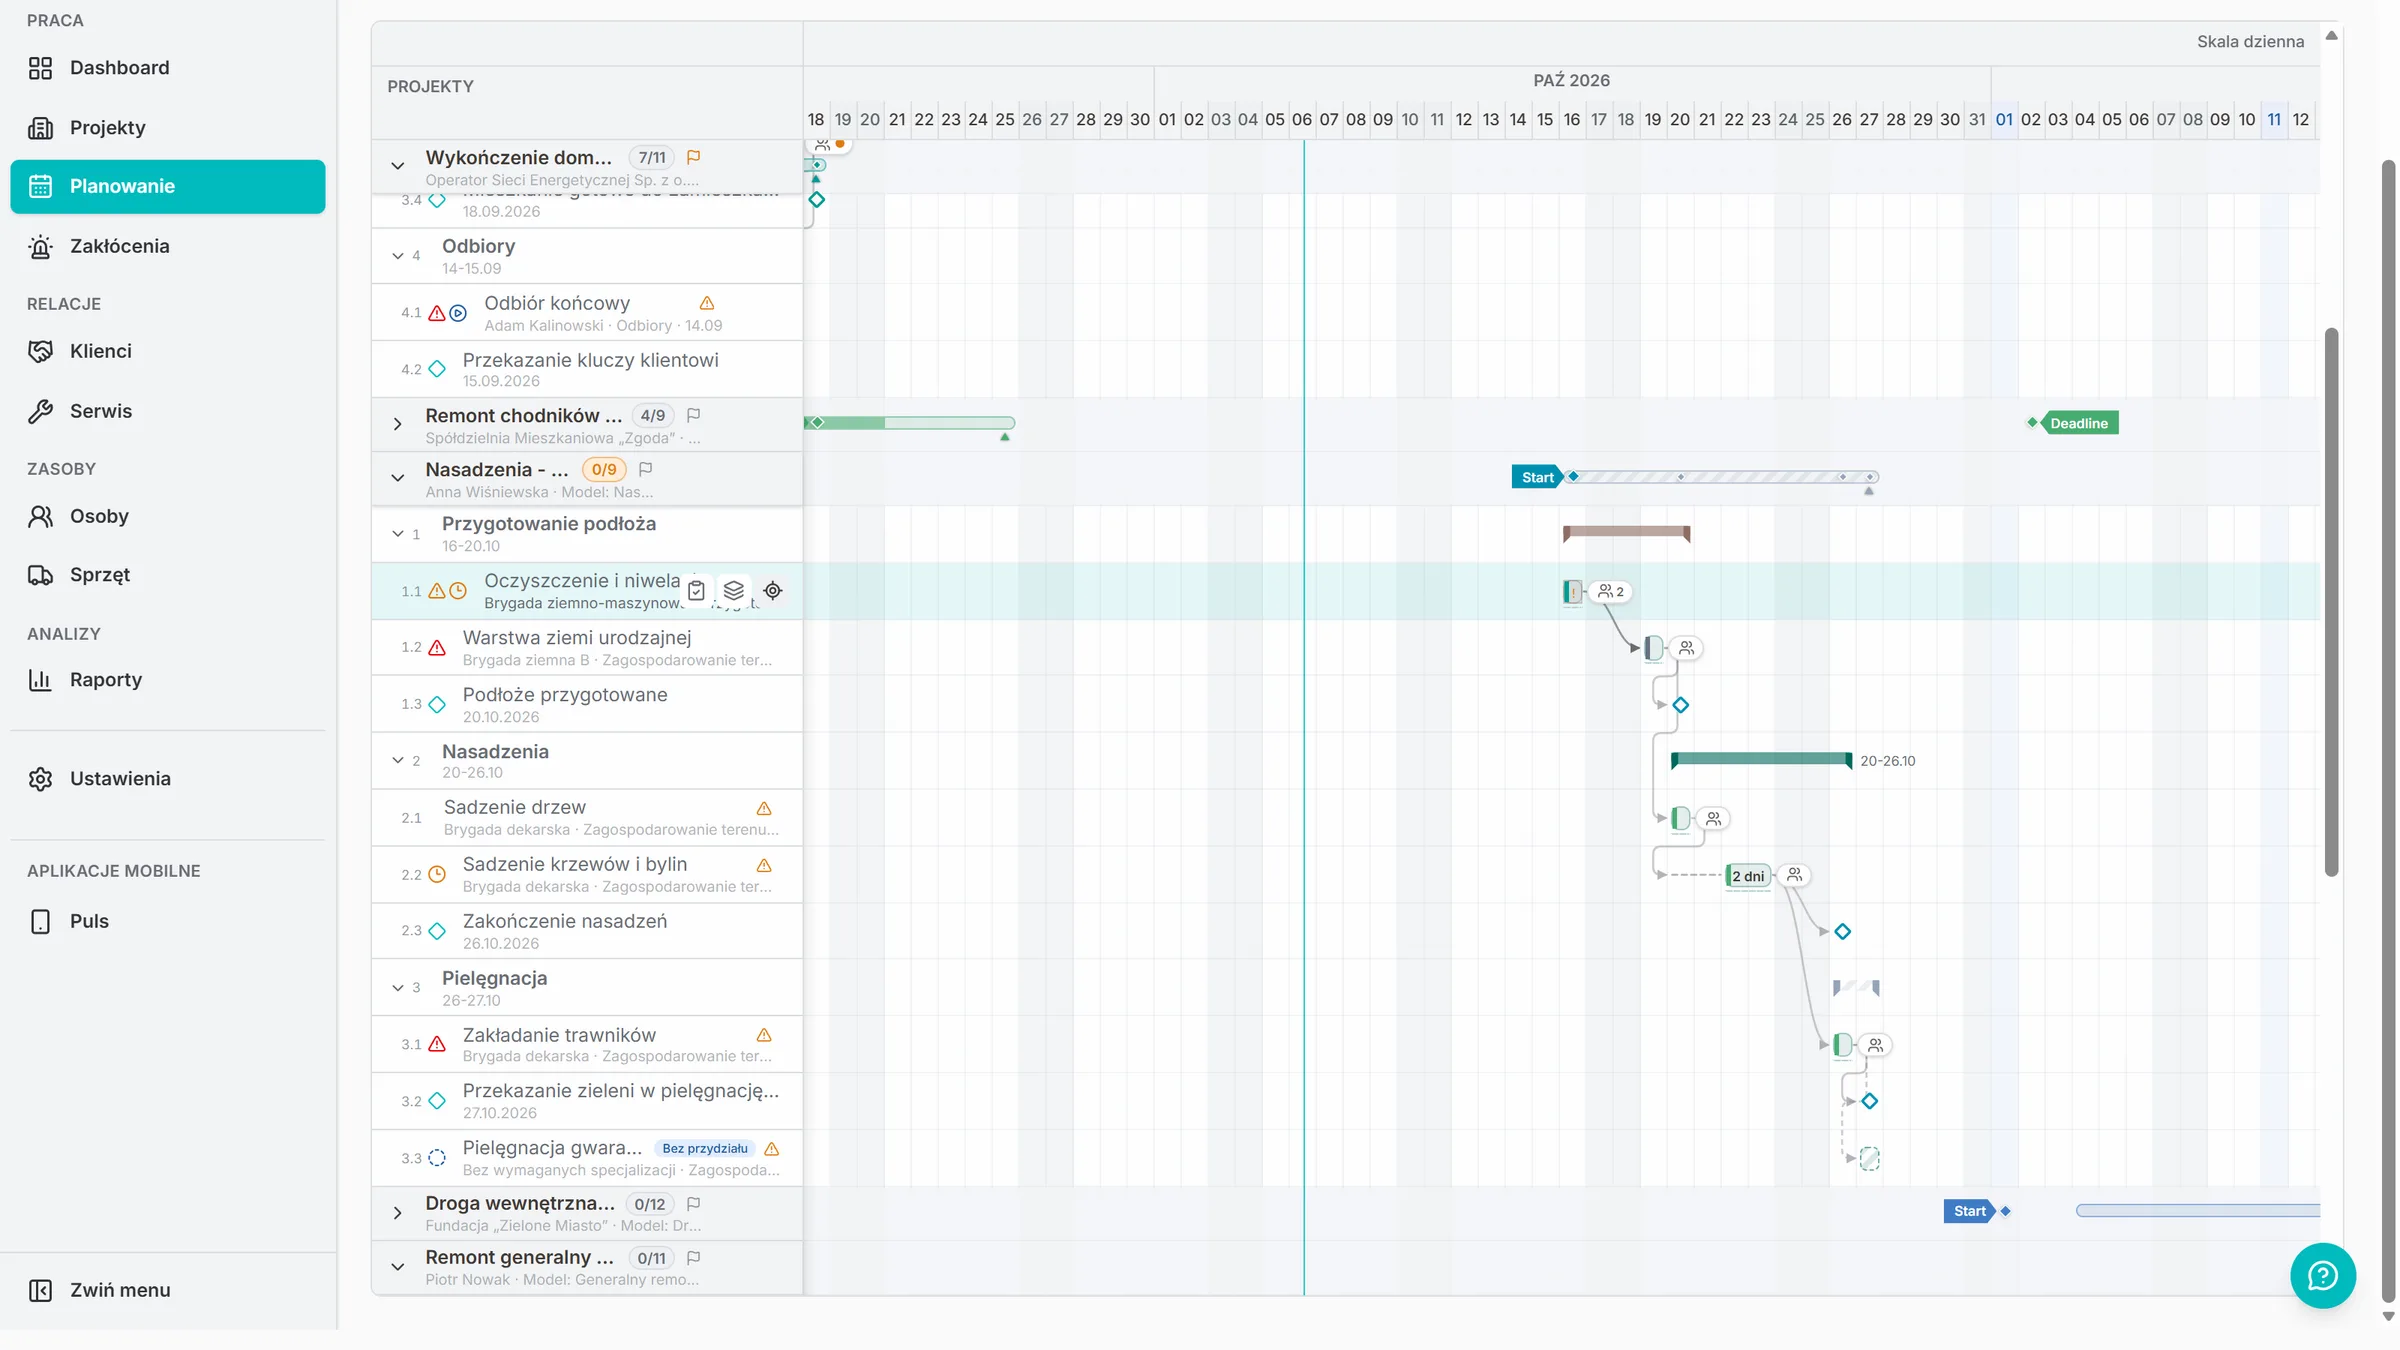The image size is (2400, 1350).
Task: Click the 2 dni task bar
Action: coord(1748,876)
